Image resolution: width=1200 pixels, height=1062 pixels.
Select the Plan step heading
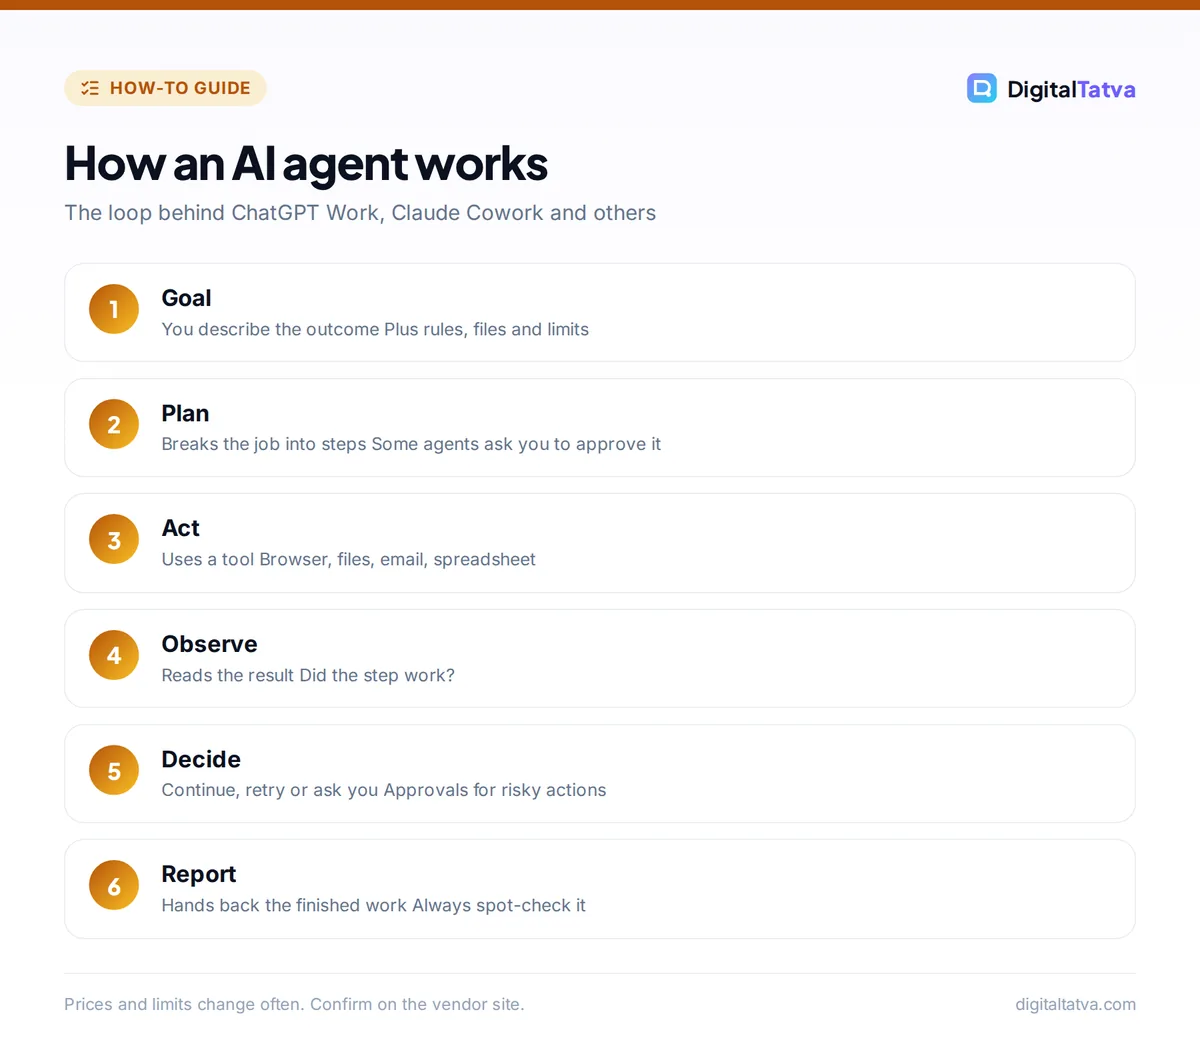pyautogui.click(x=185, y=413)
